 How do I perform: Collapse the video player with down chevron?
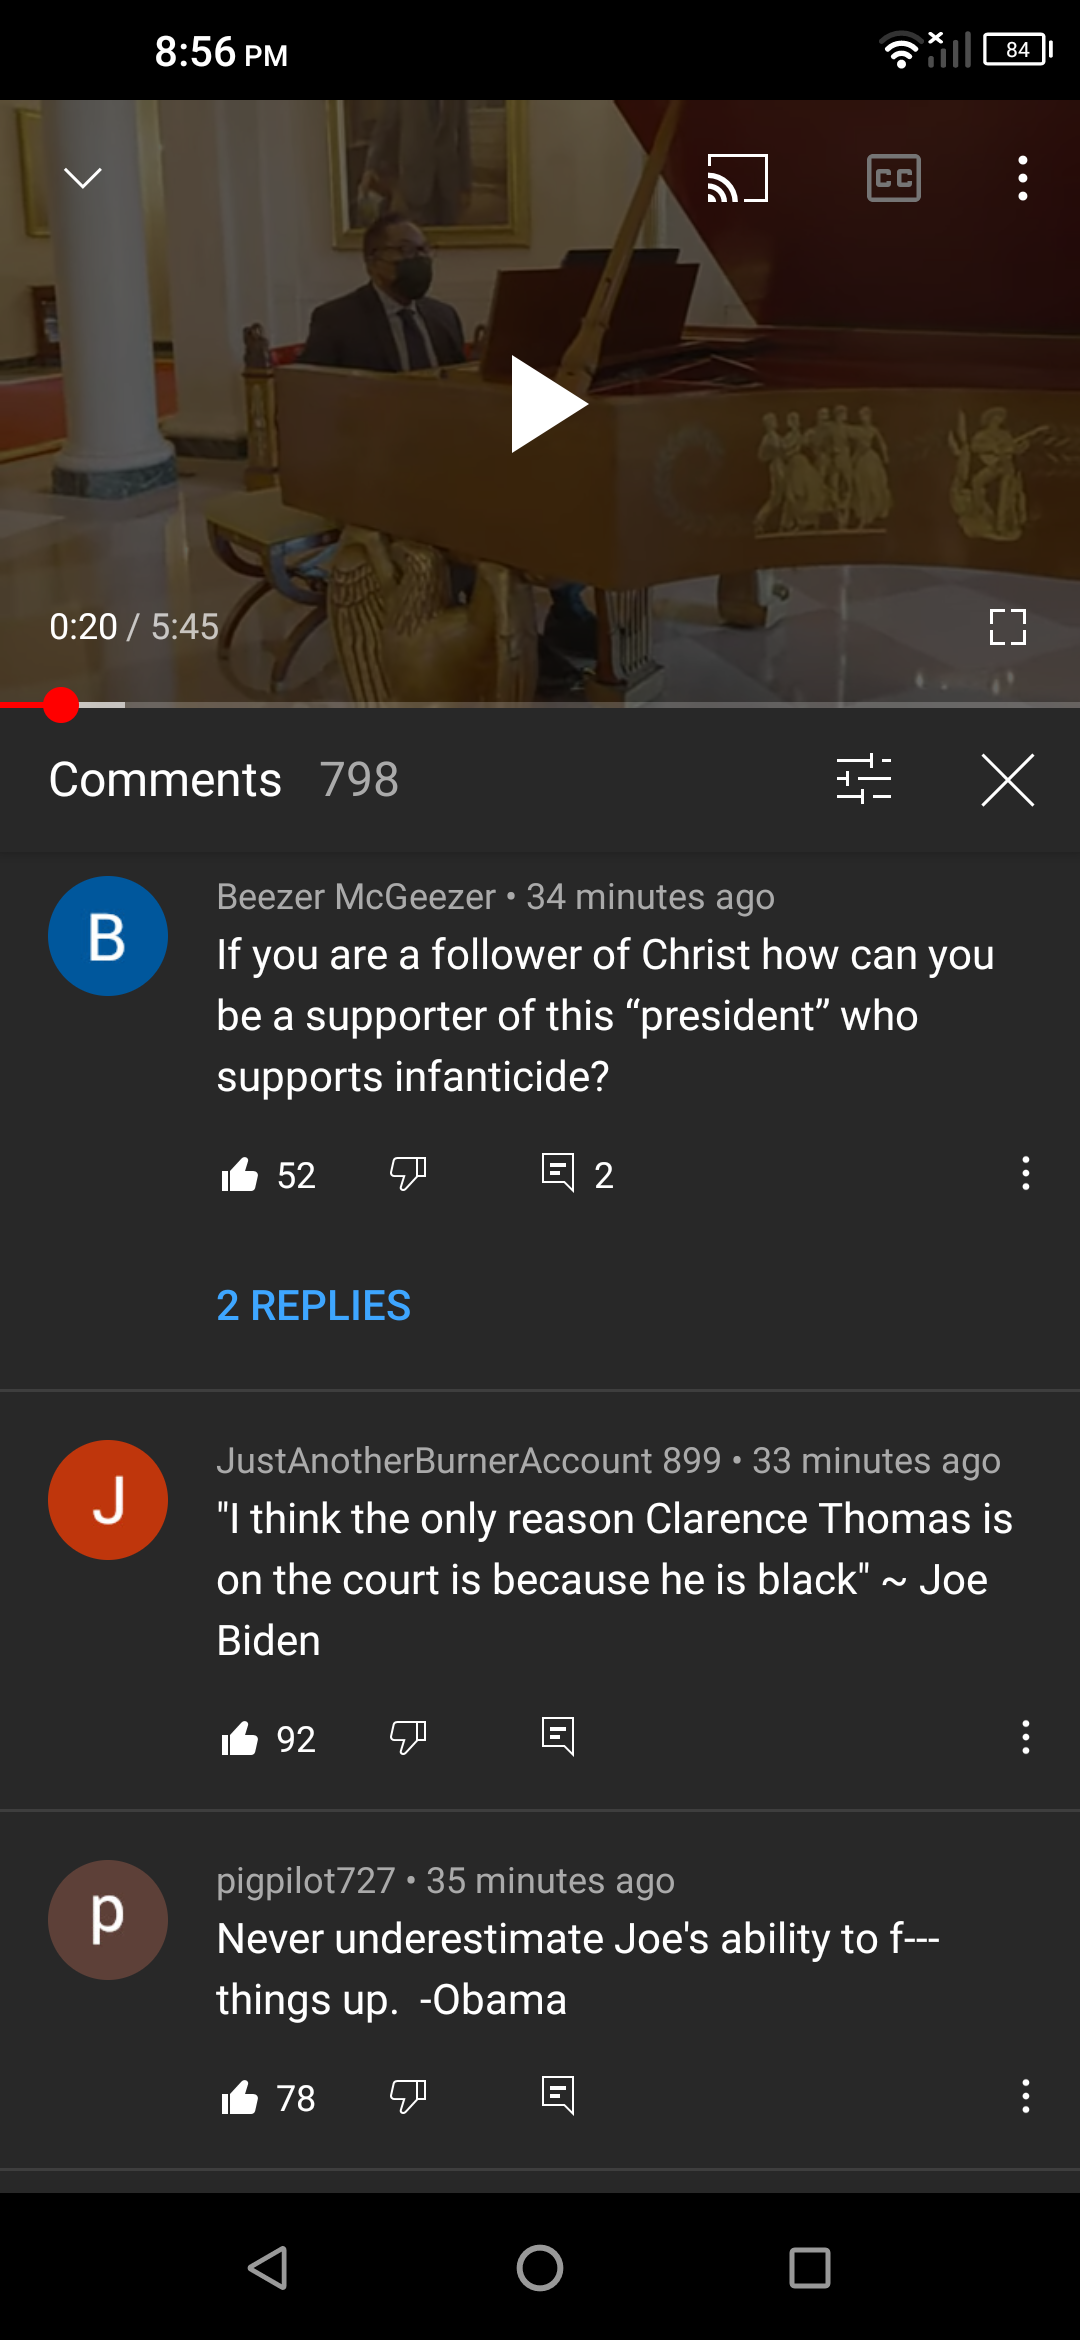point(83,178)
